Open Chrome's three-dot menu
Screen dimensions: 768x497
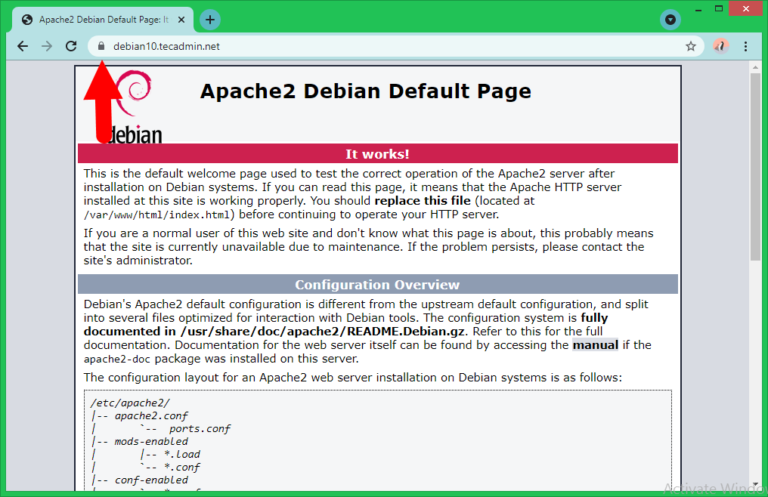tap(746, 46)
